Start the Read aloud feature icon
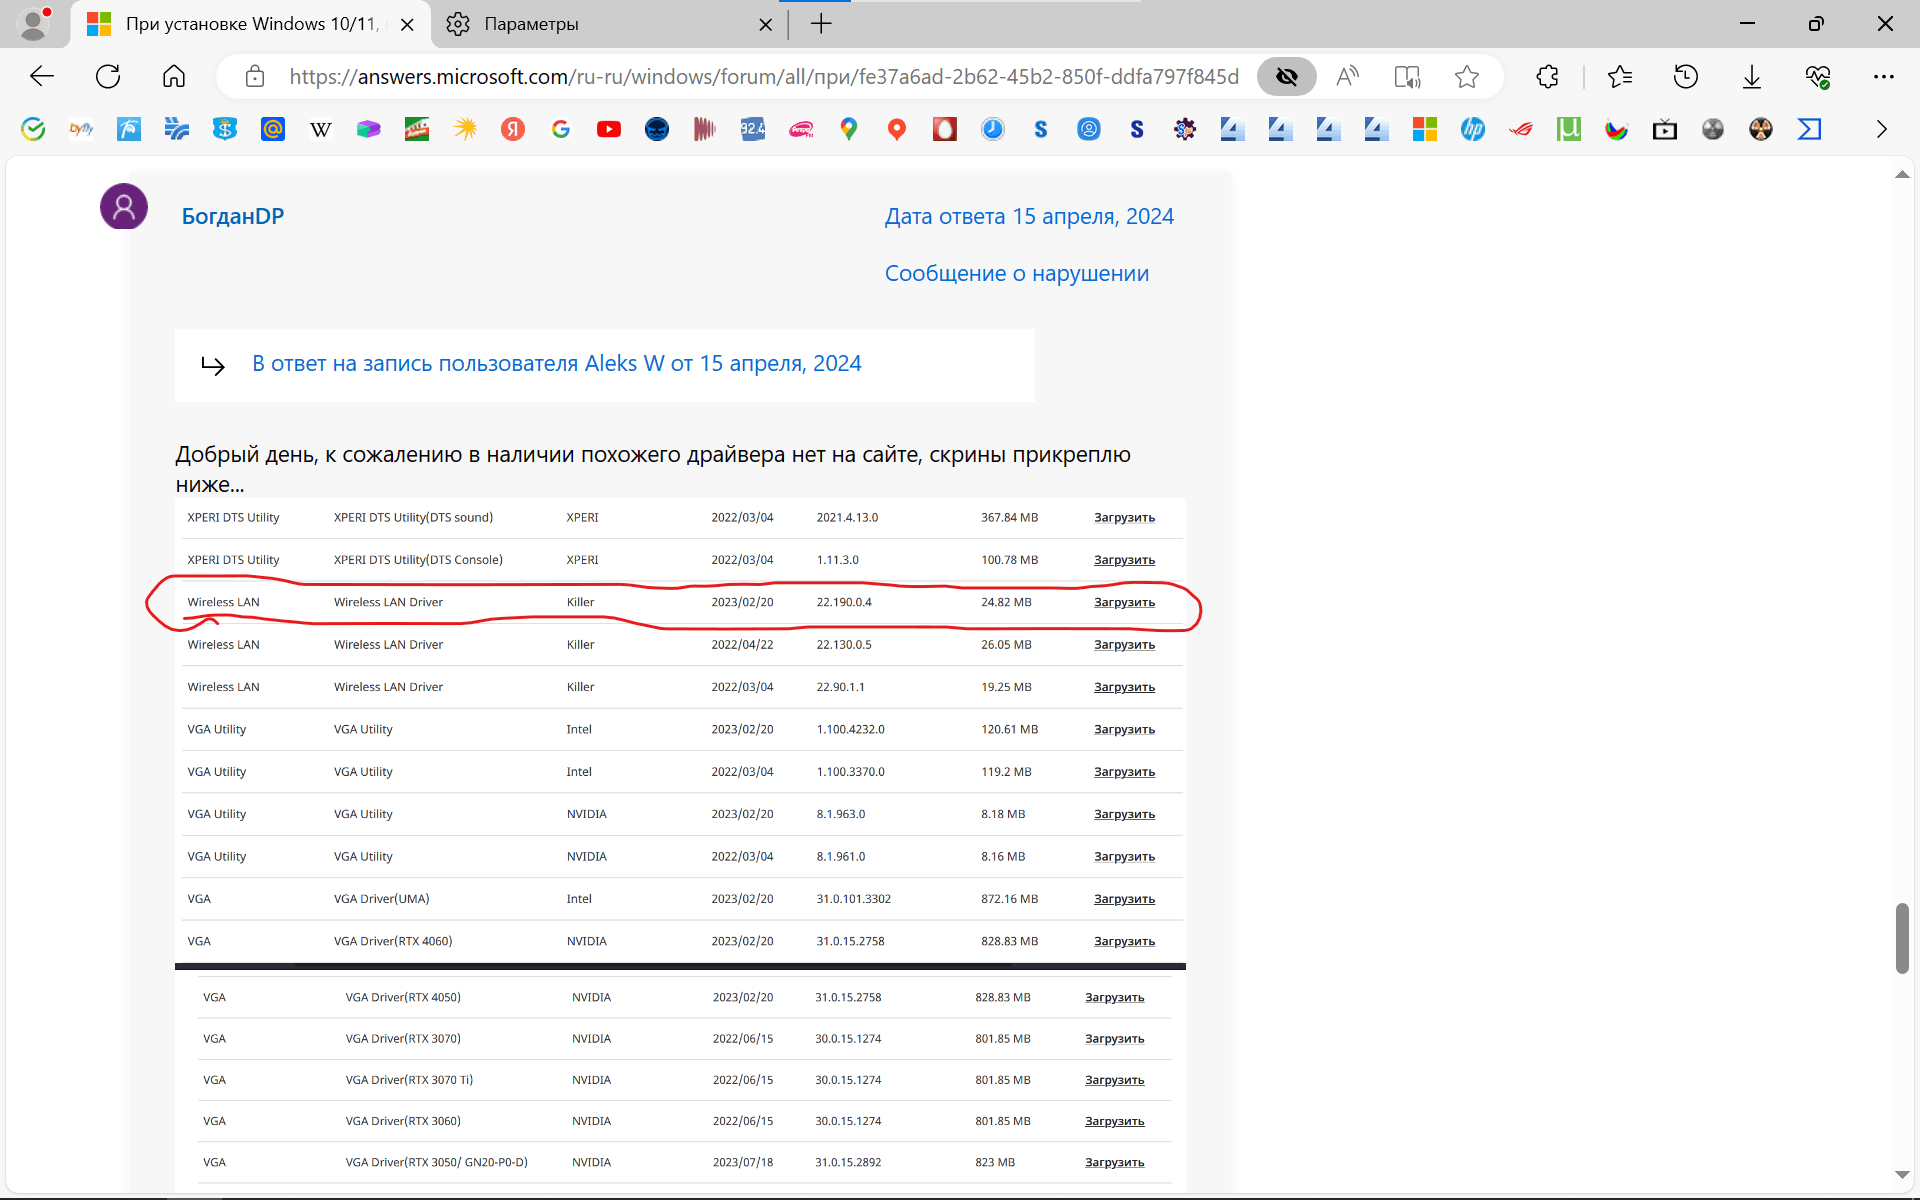1920x1200 pixels. point(1347,77)
